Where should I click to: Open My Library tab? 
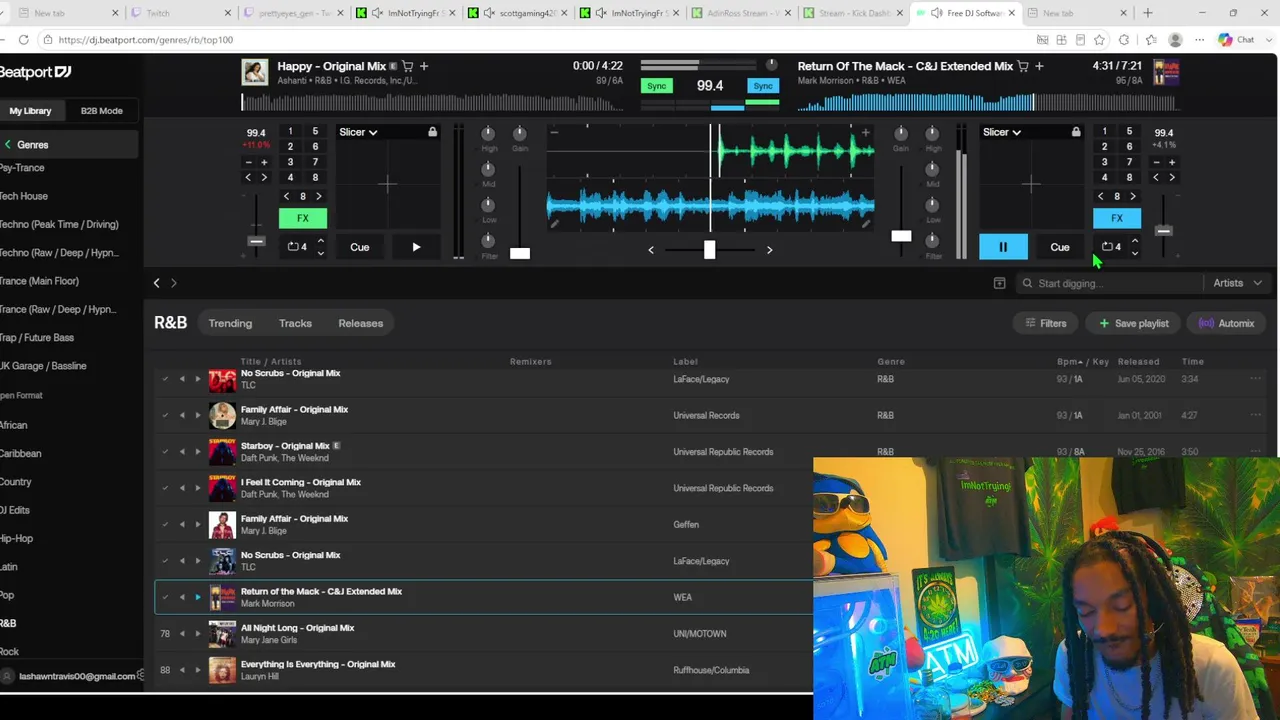pyautogui.click(x=30, y=111)
